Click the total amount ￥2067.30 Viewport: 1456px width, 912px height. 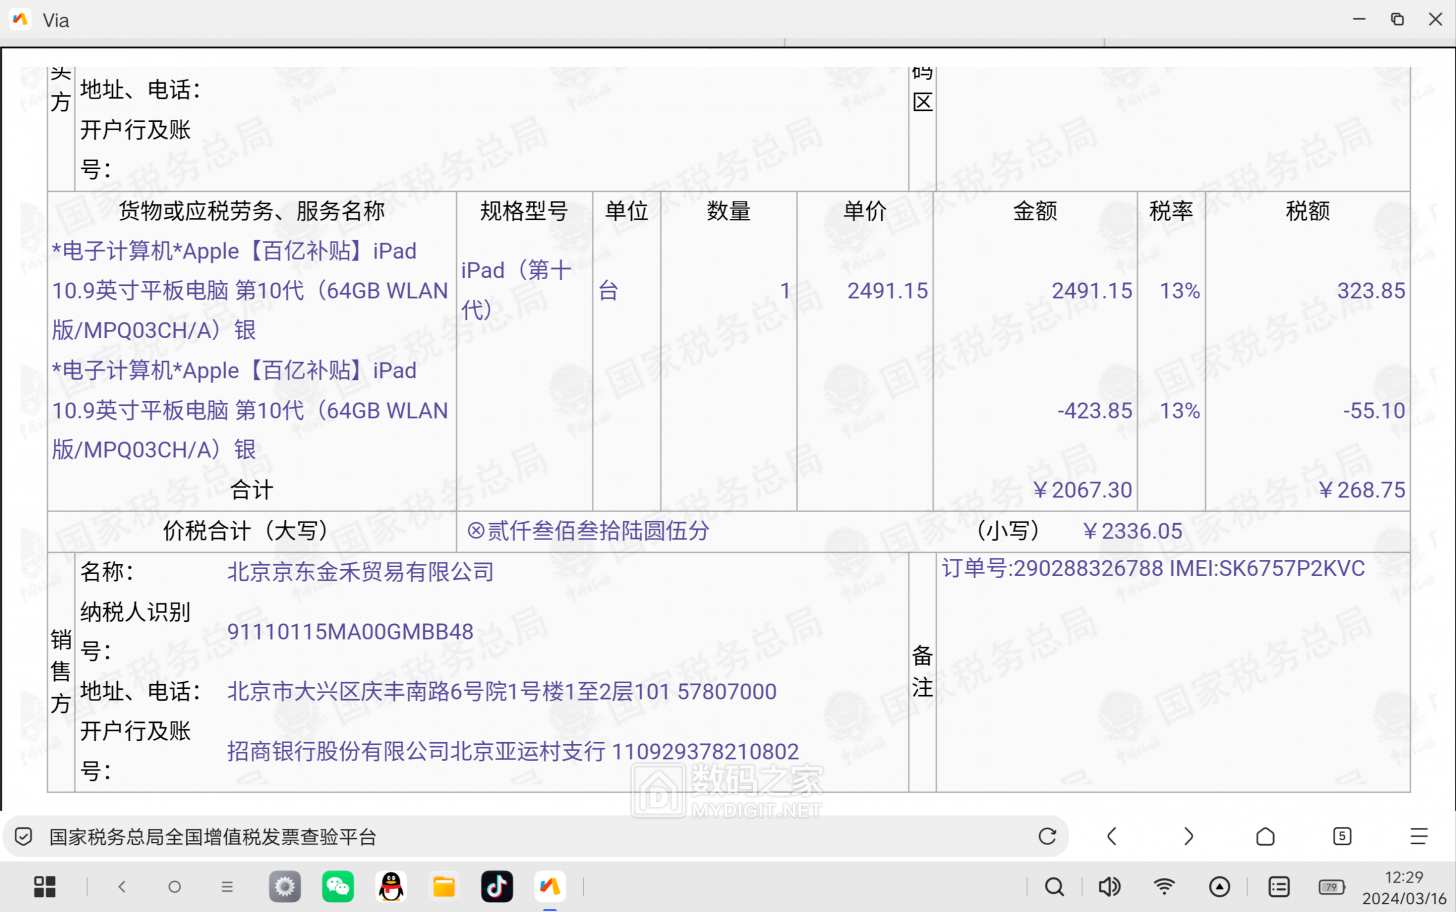point(1082,490)
